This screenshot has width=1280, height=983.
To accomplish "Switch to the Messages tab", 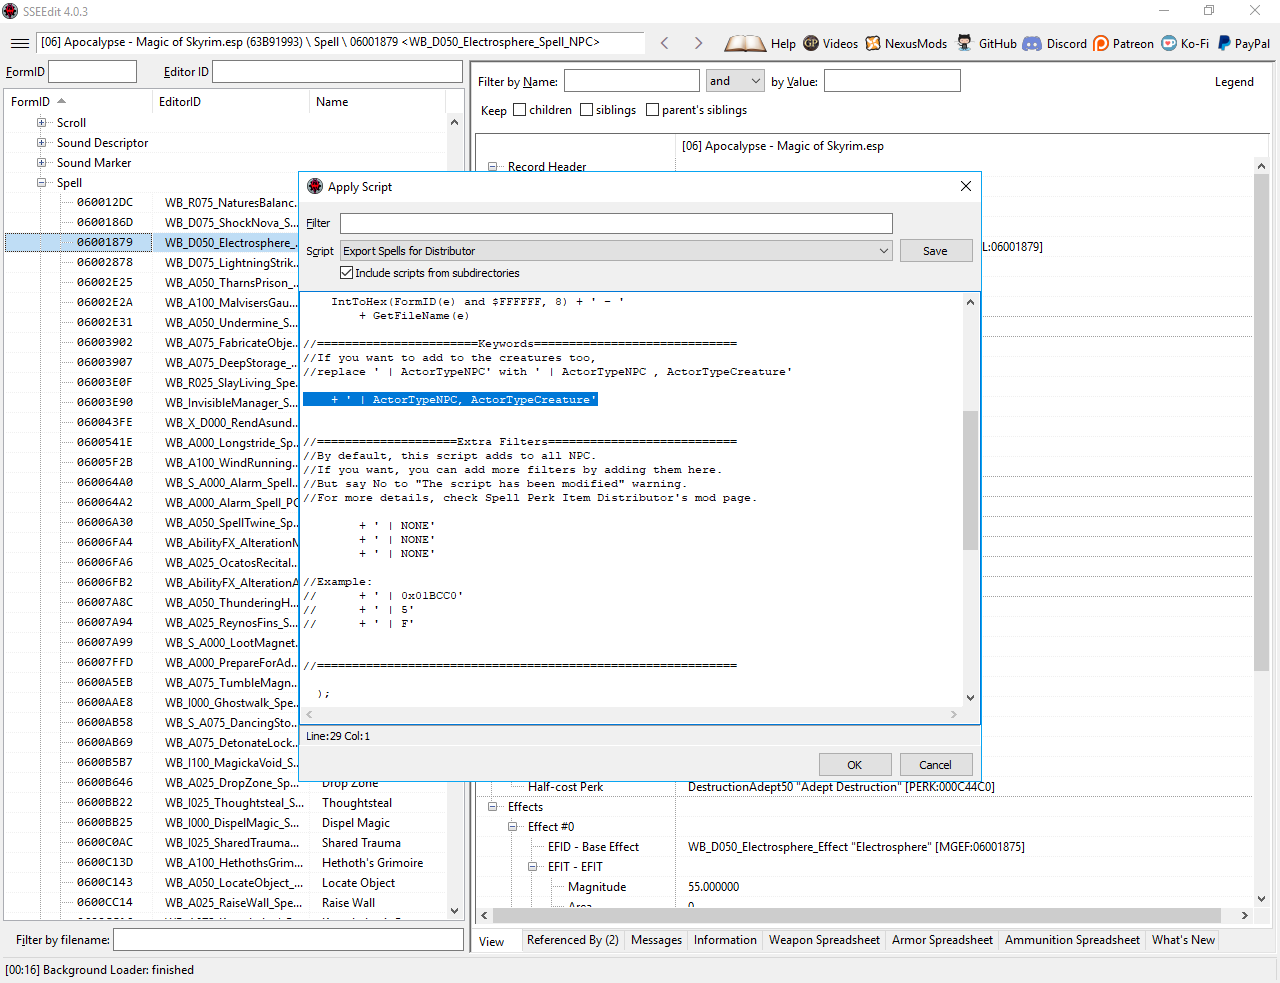I will pos(656,940).
